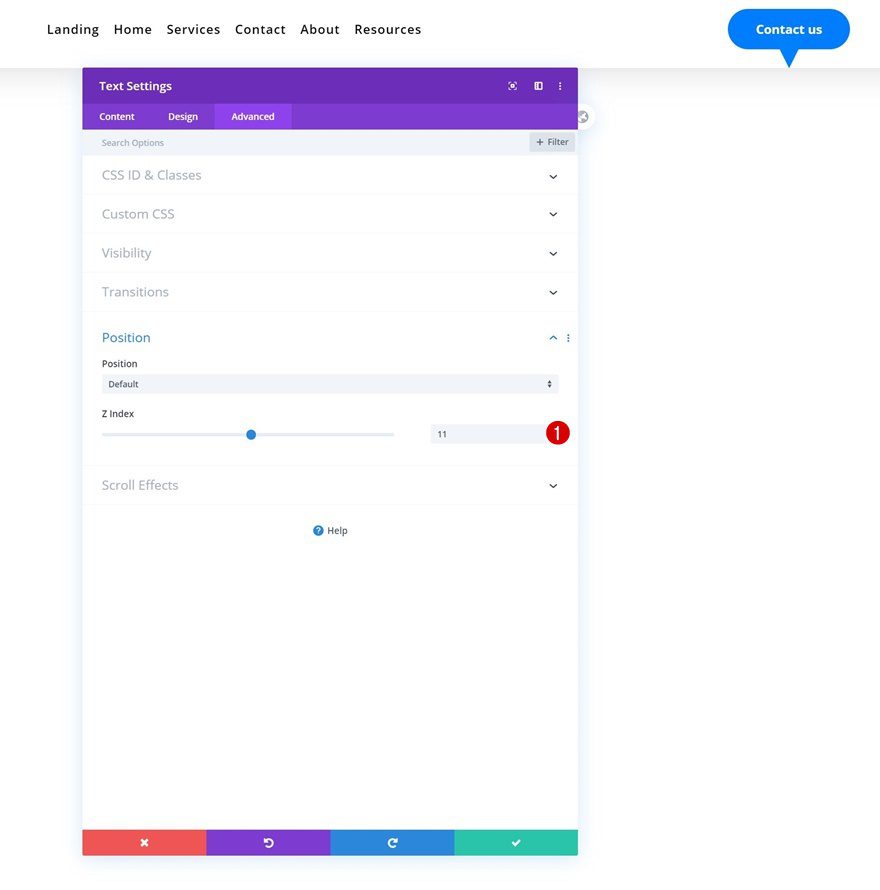This screenshot has width=880, height=890.
Task: Expand the Scroll Effects section
Action: [x=330, y=485]
